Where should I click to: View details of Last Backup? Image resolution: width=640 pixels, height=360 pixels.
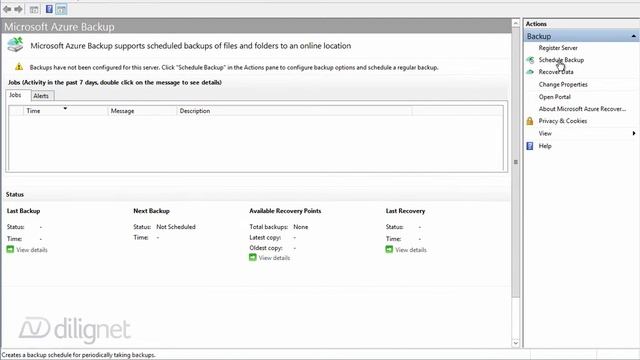pyautogui.click(x=32, y=250)
